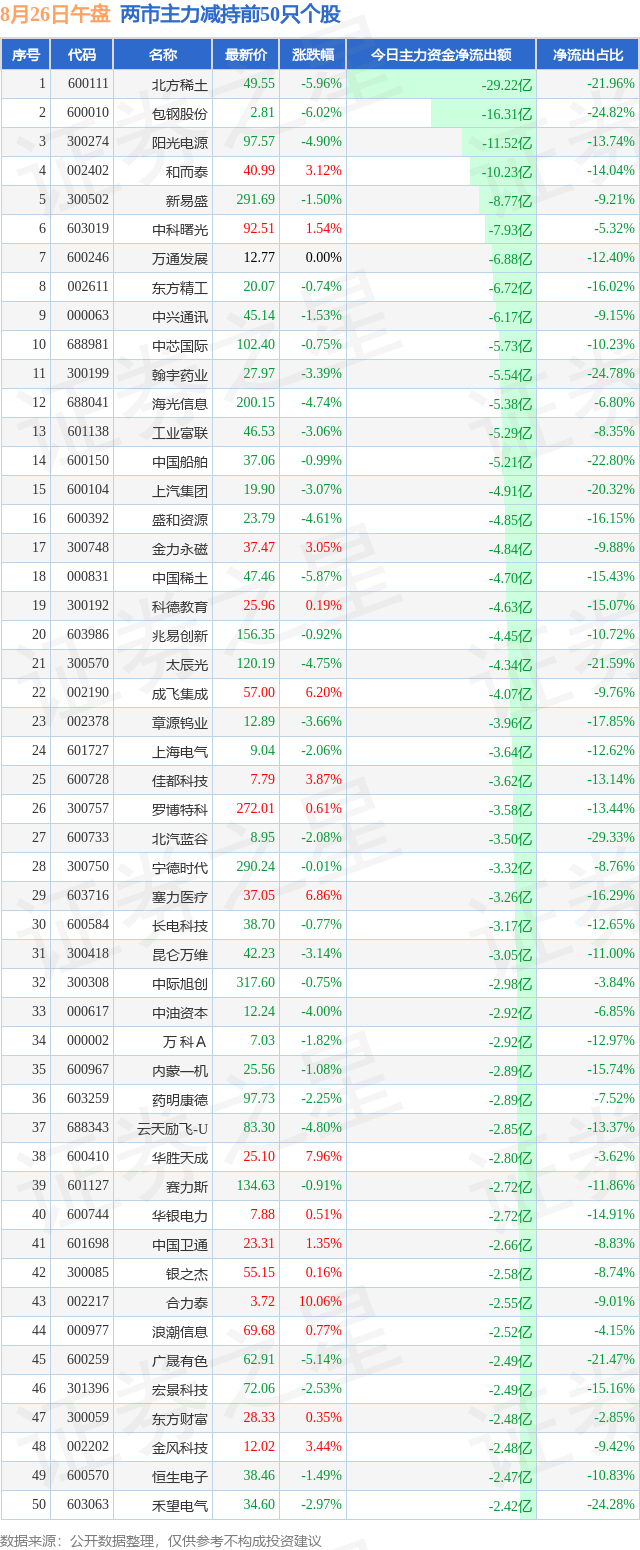Click the 序号 column header

pyautogui.click(x=26, y=55)
